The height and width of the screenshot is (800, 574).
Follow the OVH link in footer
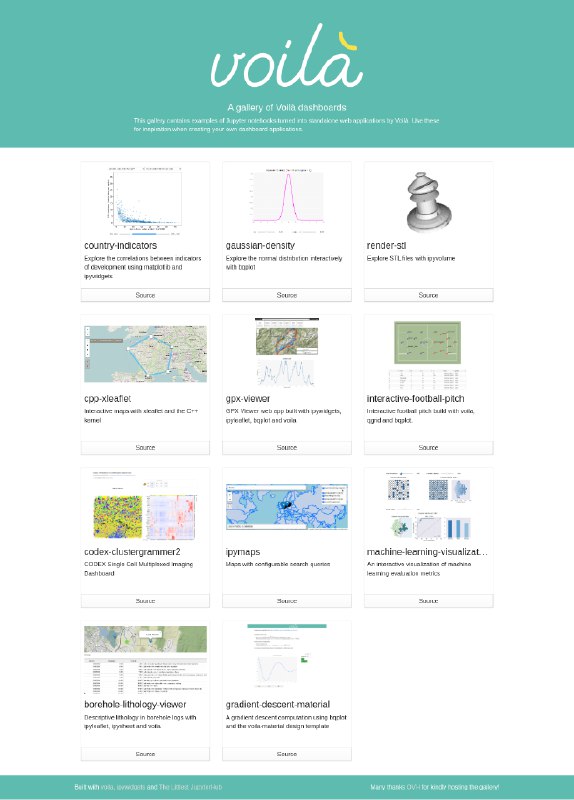(413, 787)
